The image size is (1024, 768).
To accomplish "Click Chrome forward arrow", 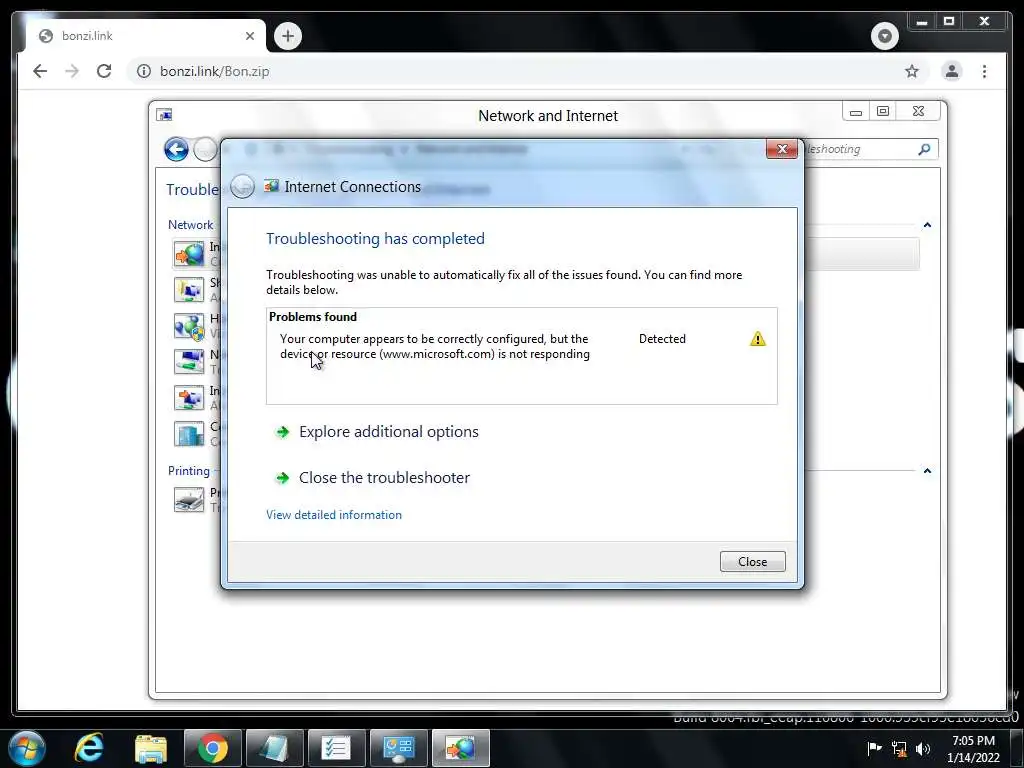I will click(72, 71).
